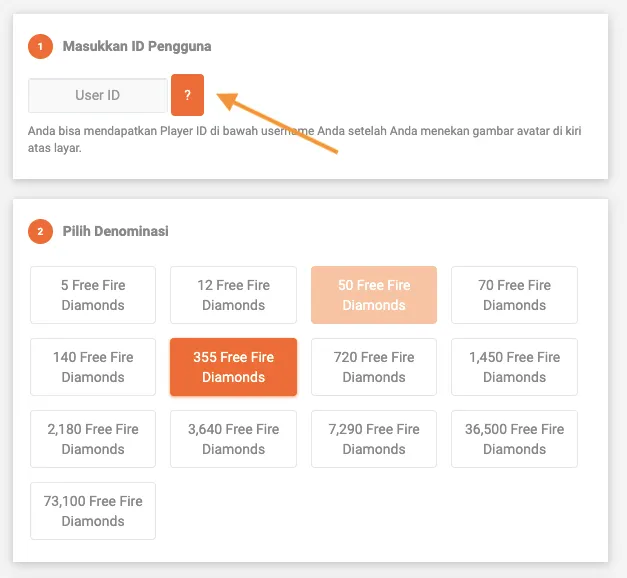Select 7,290 Free Fire Diamonds option
Viewport: 627px width, 578px height.
(374, 439)
